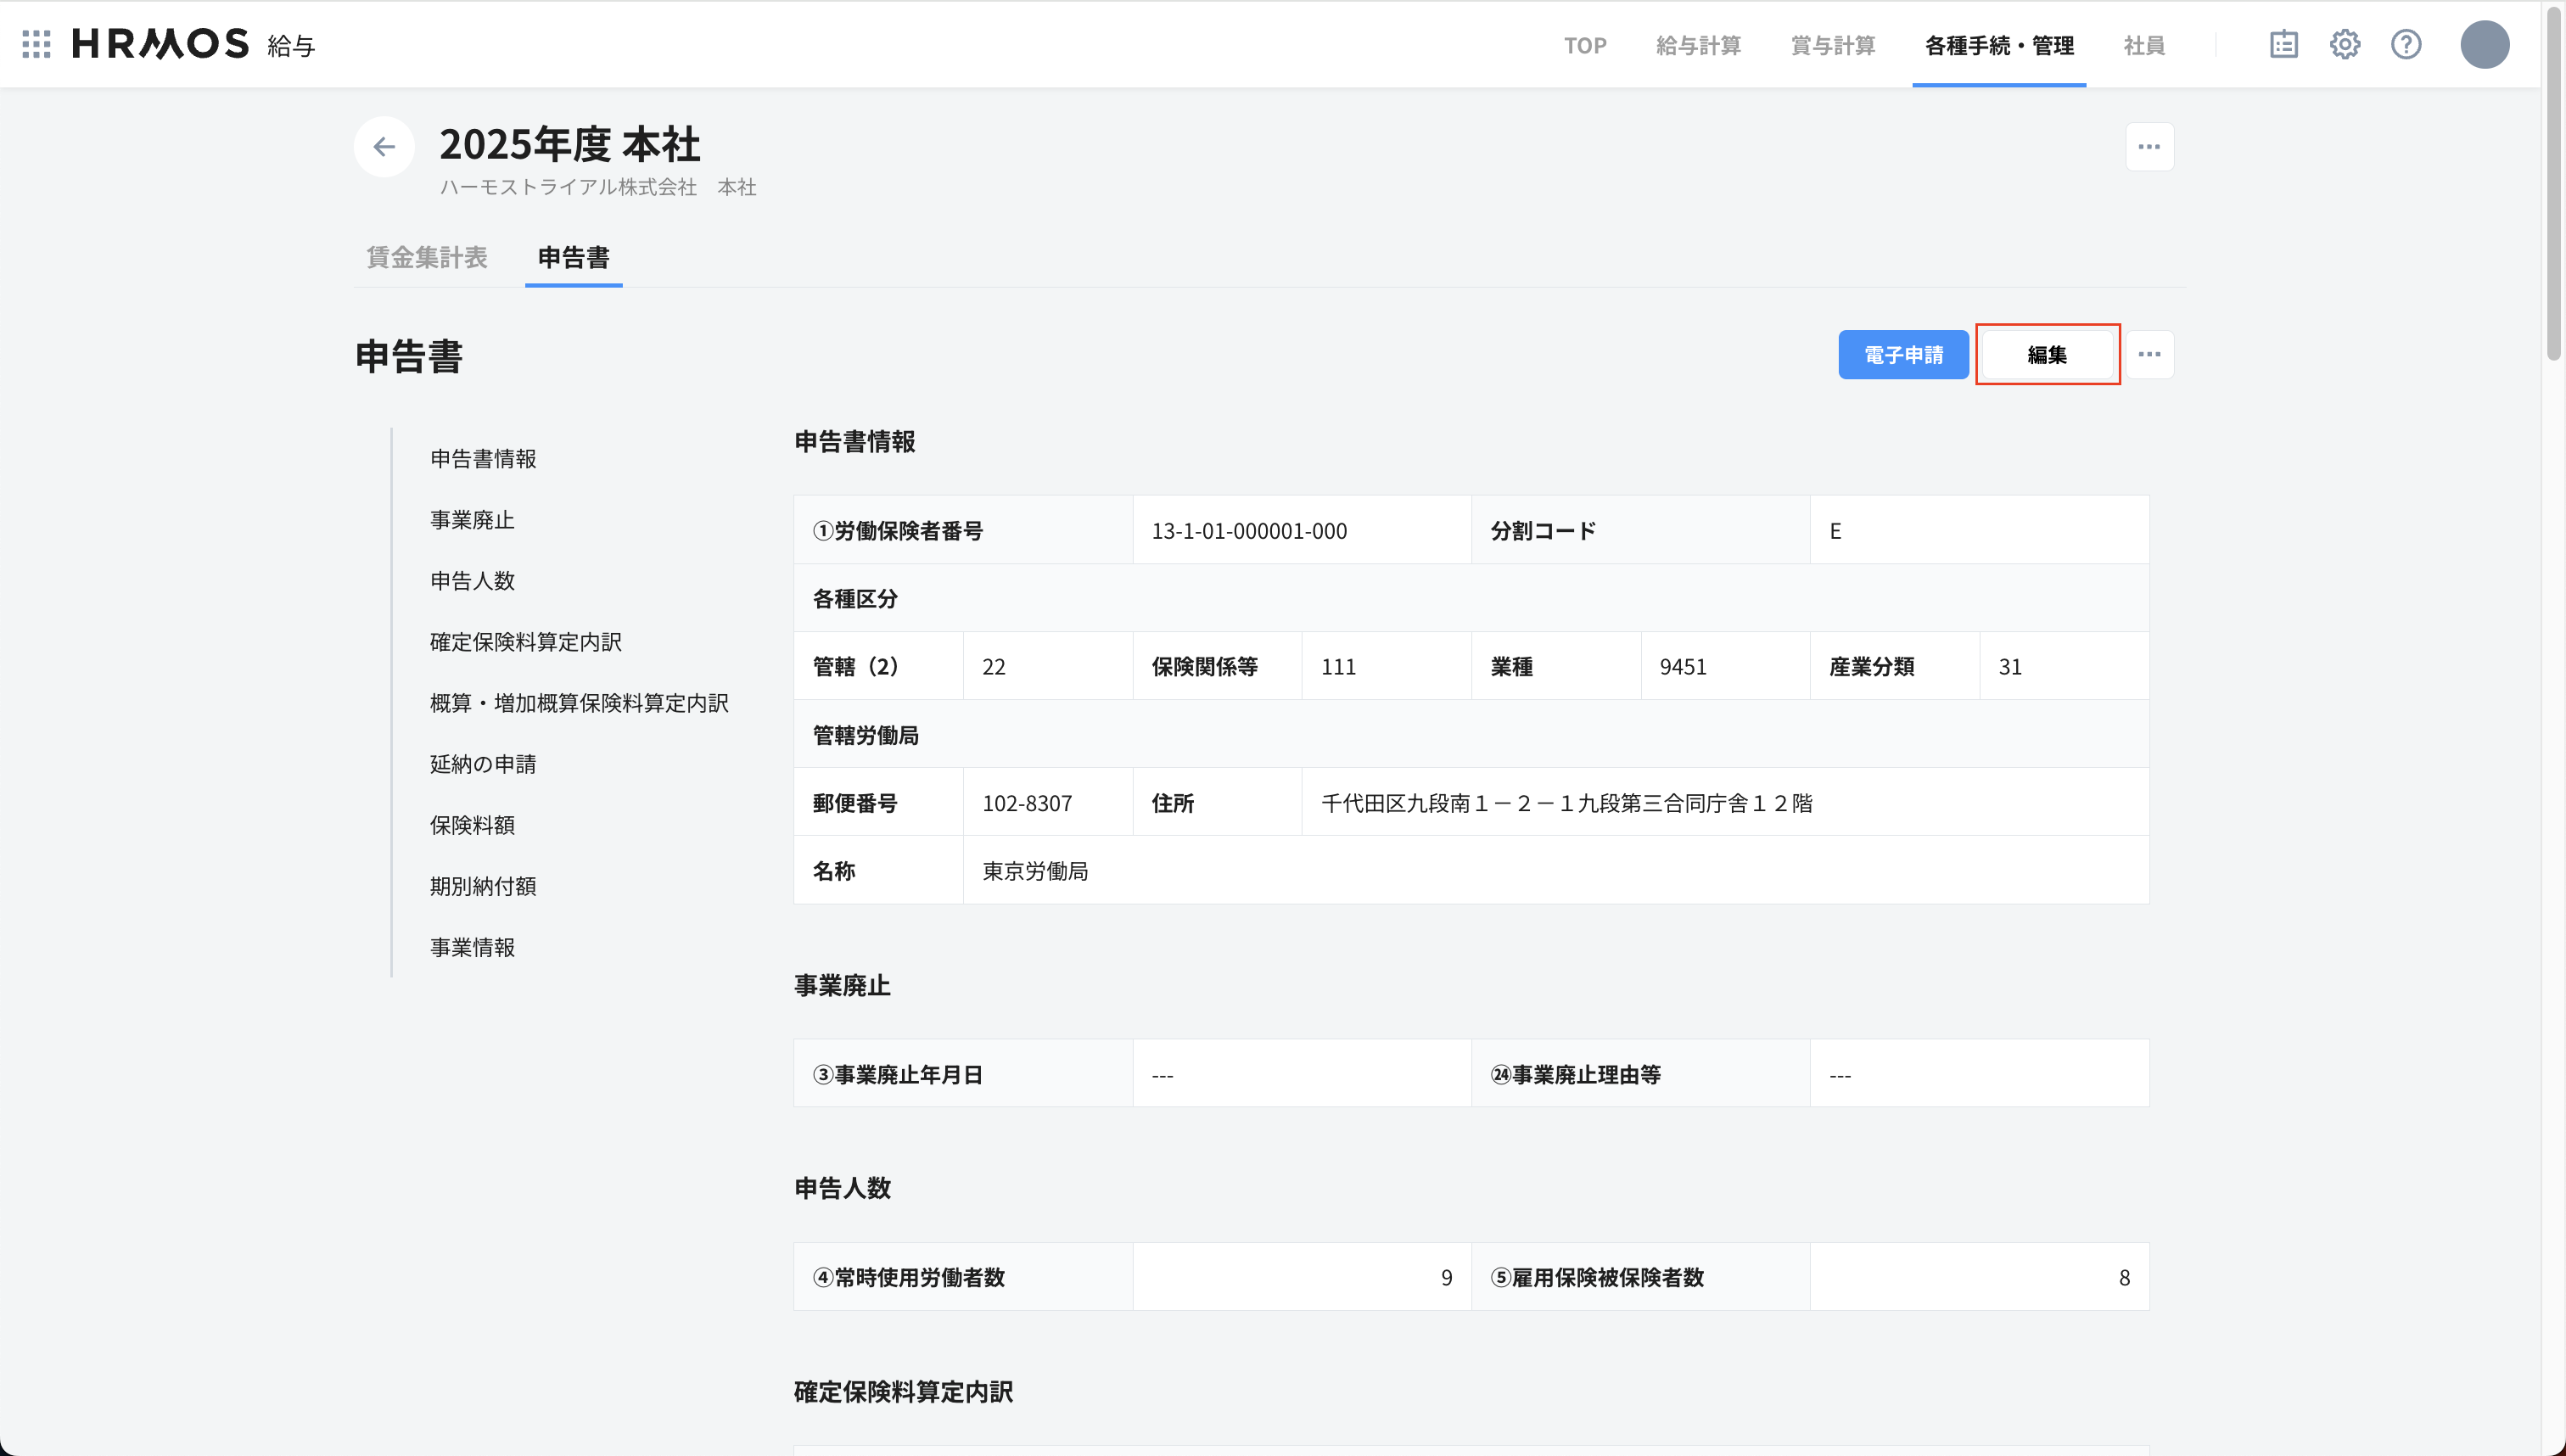Click the back arrow beside 2025年度 本社
The height and width of the screenshot is (1456, 2566).
(384, 146)
